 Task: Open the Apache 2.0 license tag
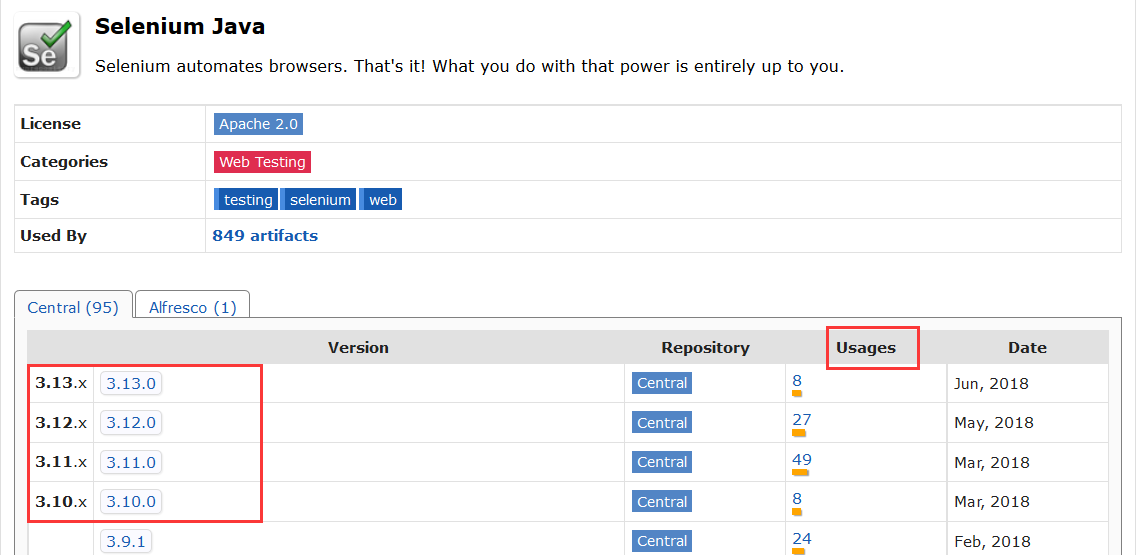coord(258,124)
